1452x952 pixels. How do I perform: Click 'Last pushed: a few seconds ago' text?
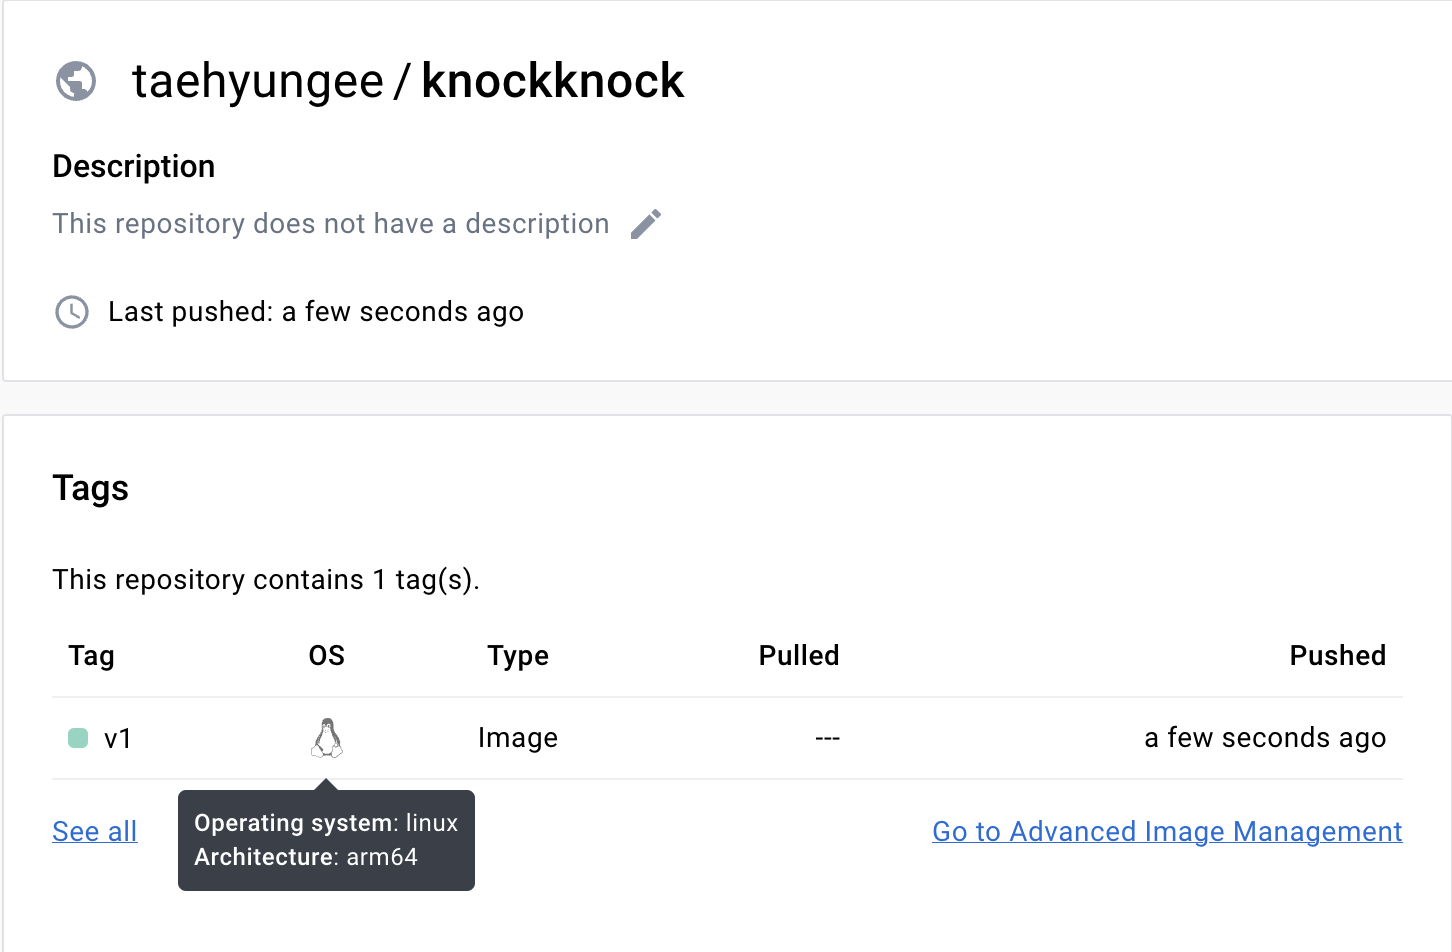coord(316,312)
